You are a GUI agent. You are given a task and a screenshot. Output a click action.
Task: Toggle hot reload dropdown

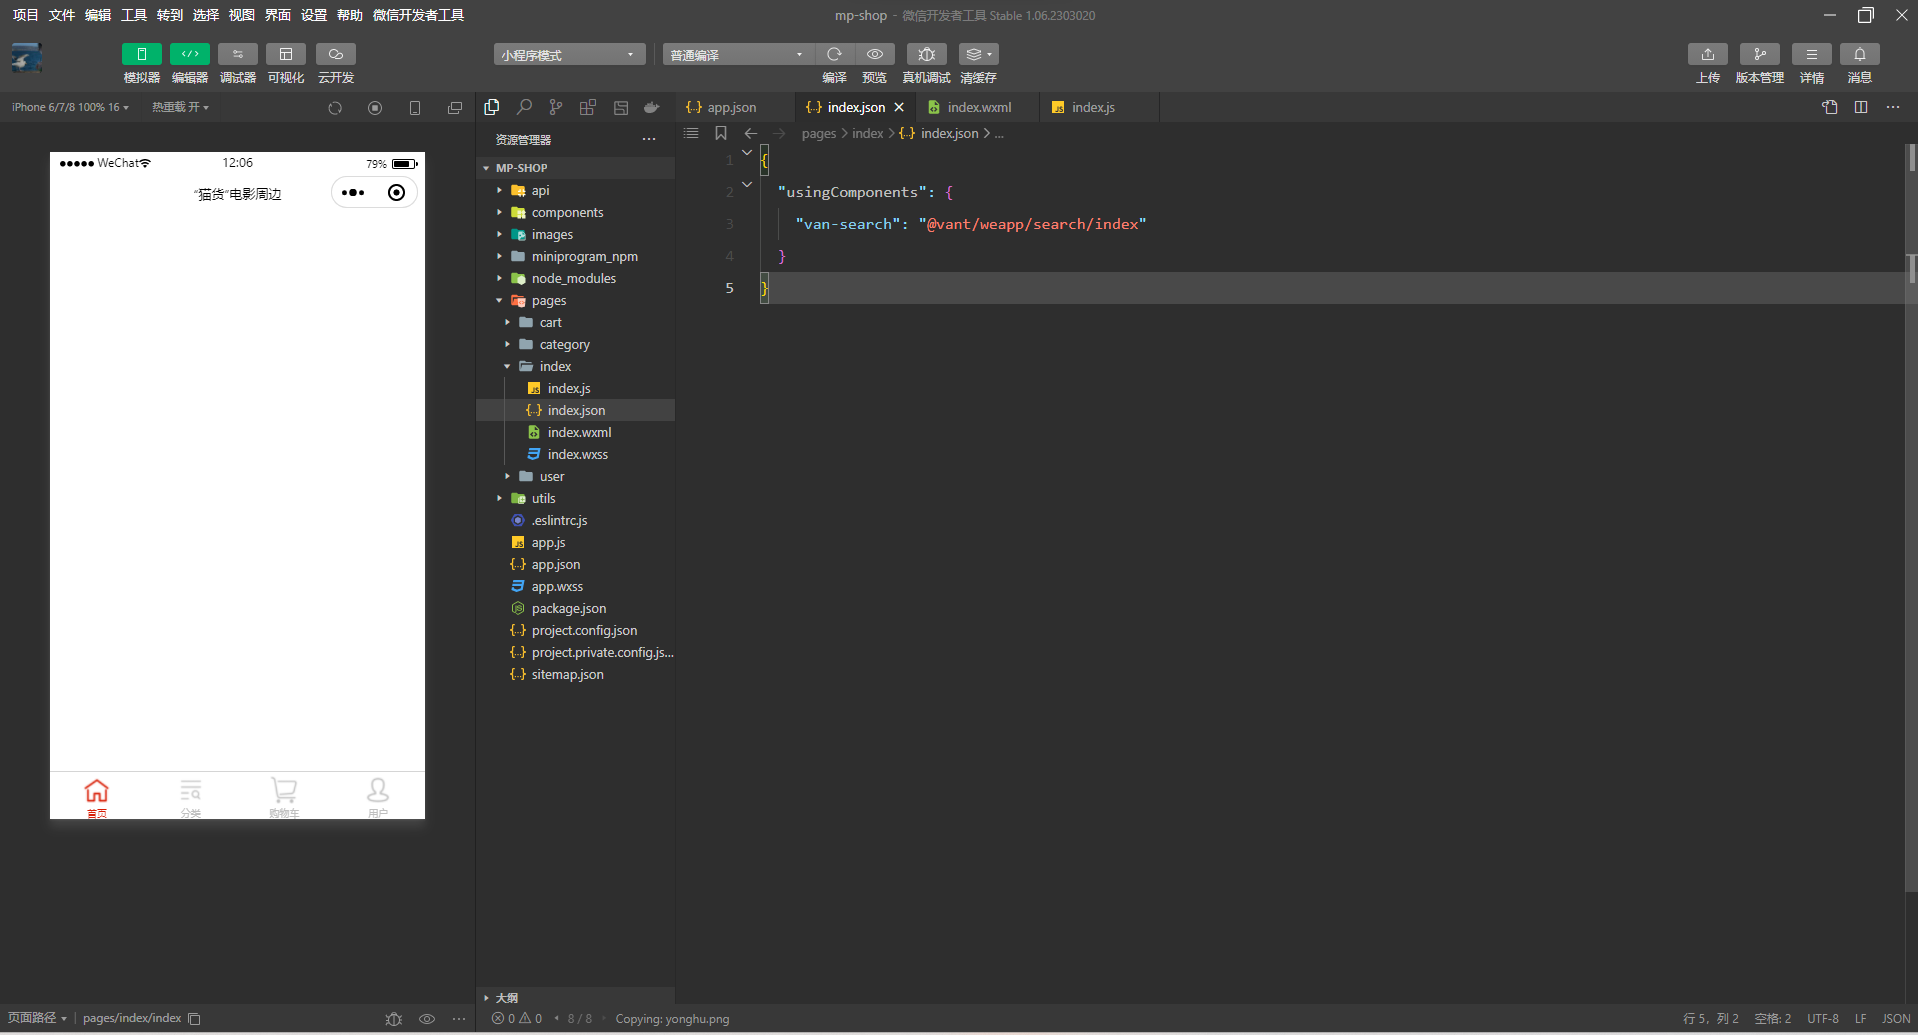[x=180, y=107]
